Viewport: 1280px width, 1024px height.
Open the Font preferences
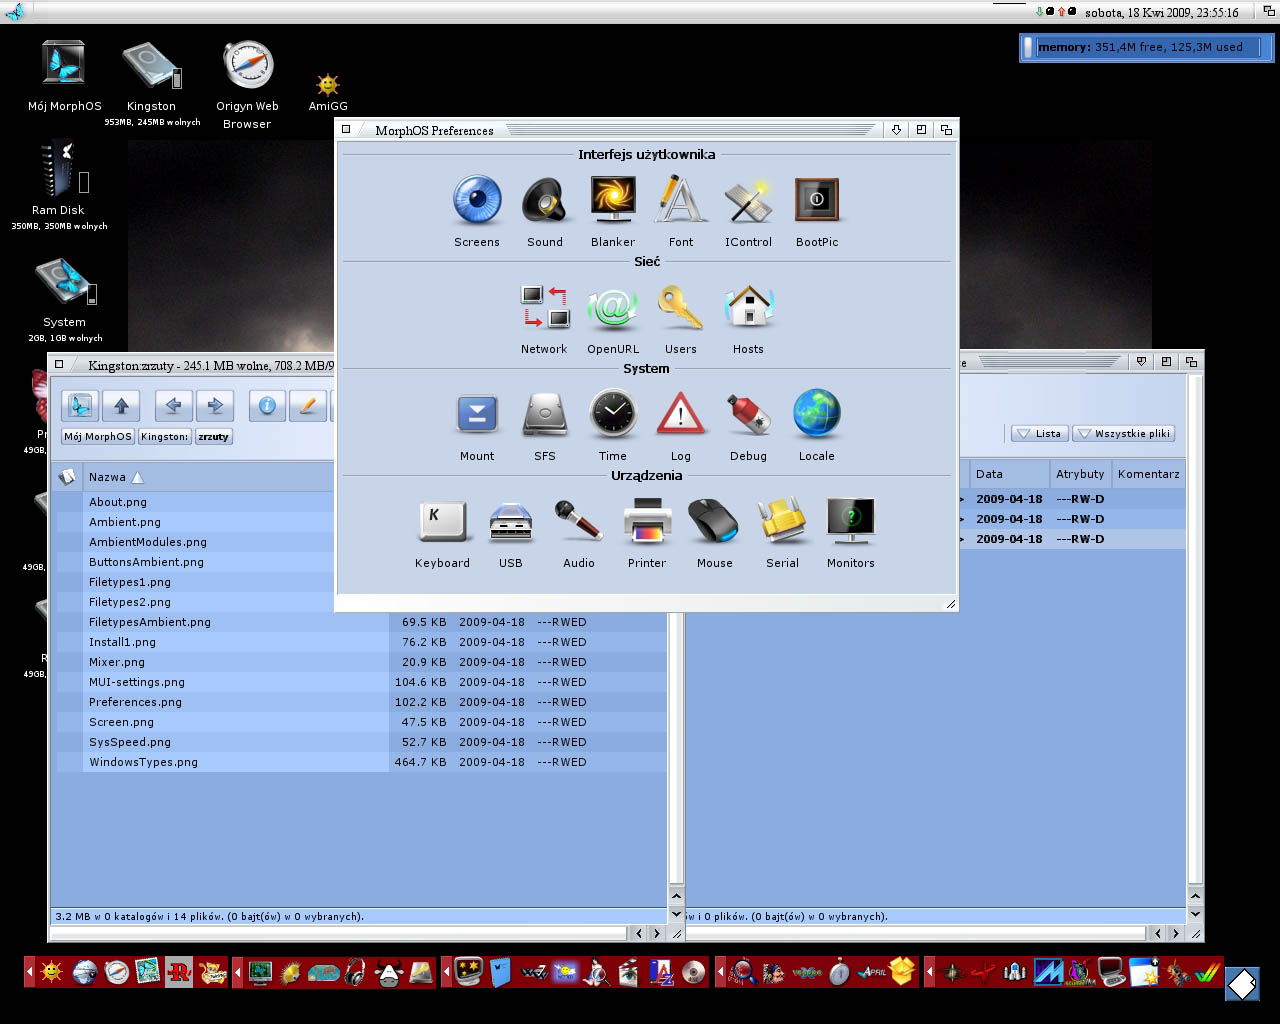coord(681,201)
